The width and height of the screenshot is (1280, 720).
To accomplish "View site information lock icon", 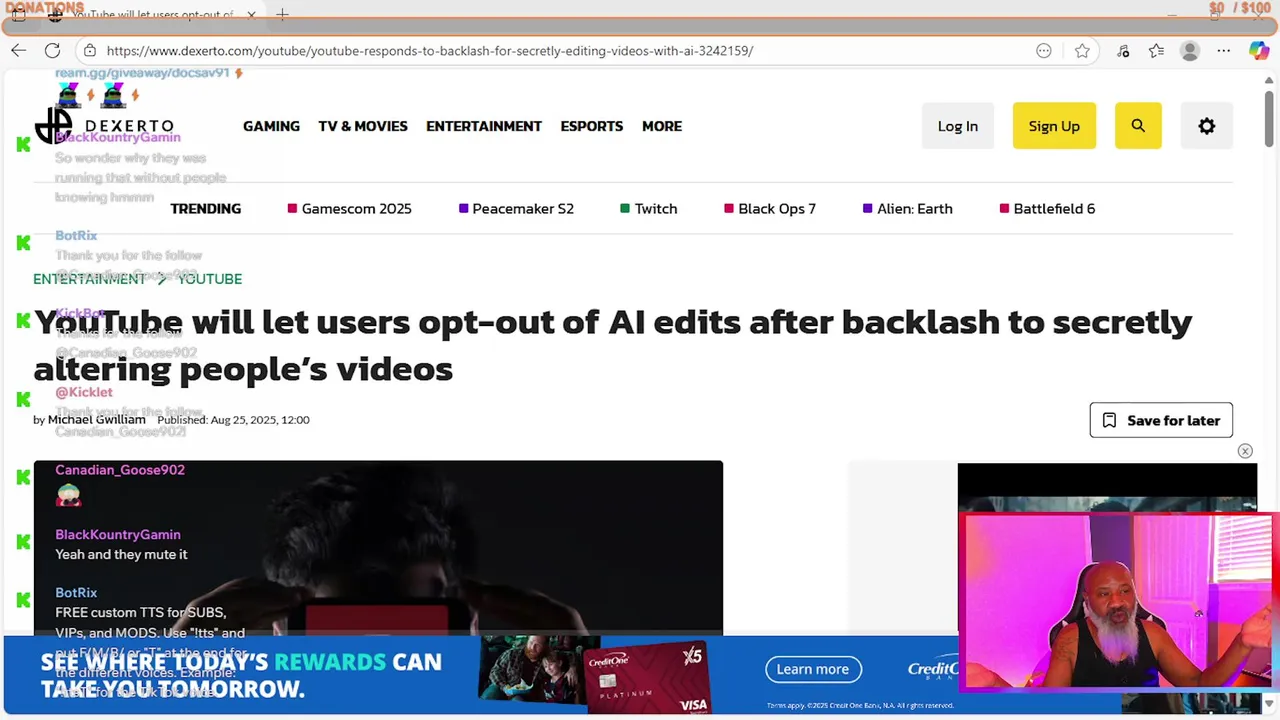I will click(x=90, y=50).
